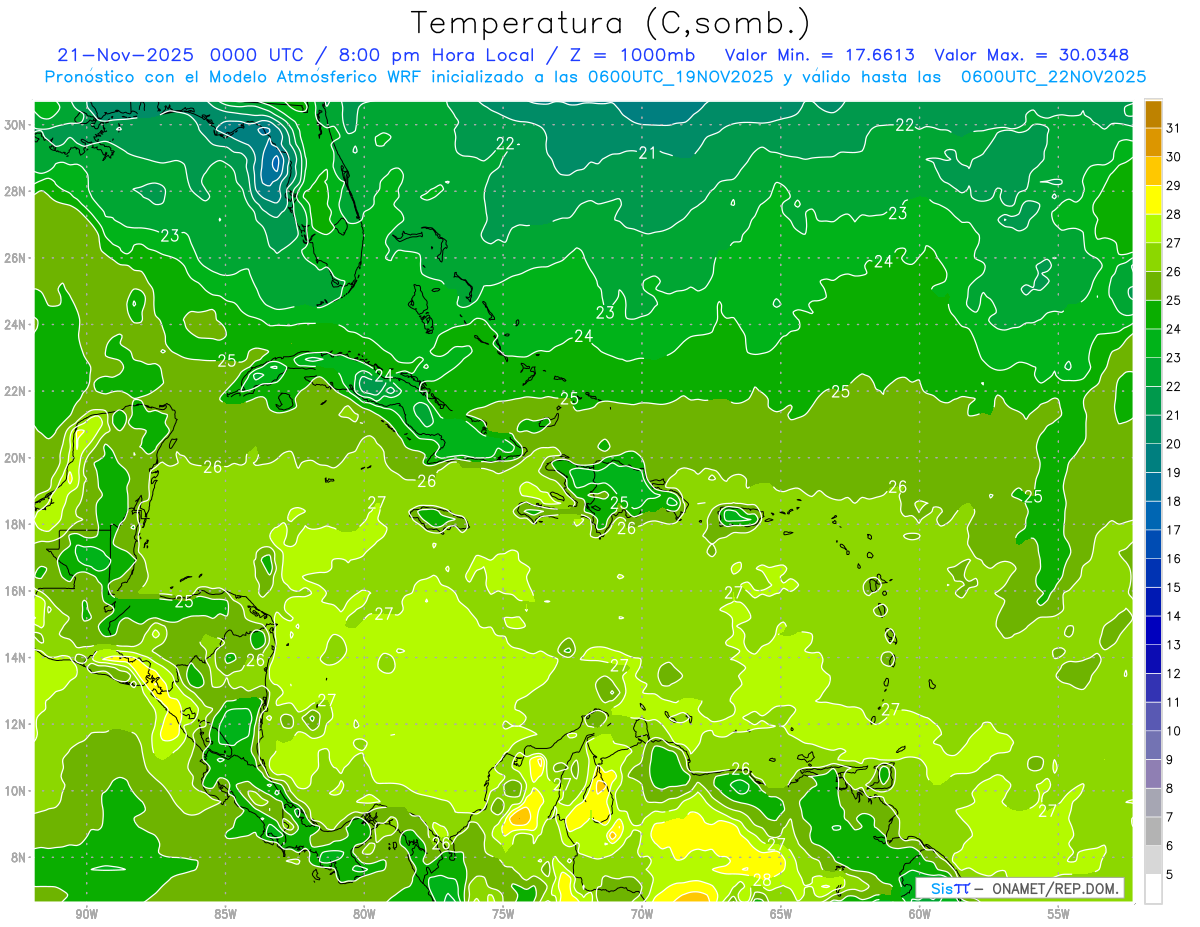1200x927 pixels.
Task: Click the blue swatch between 15 and 16
Action: tap(1153, 573)
